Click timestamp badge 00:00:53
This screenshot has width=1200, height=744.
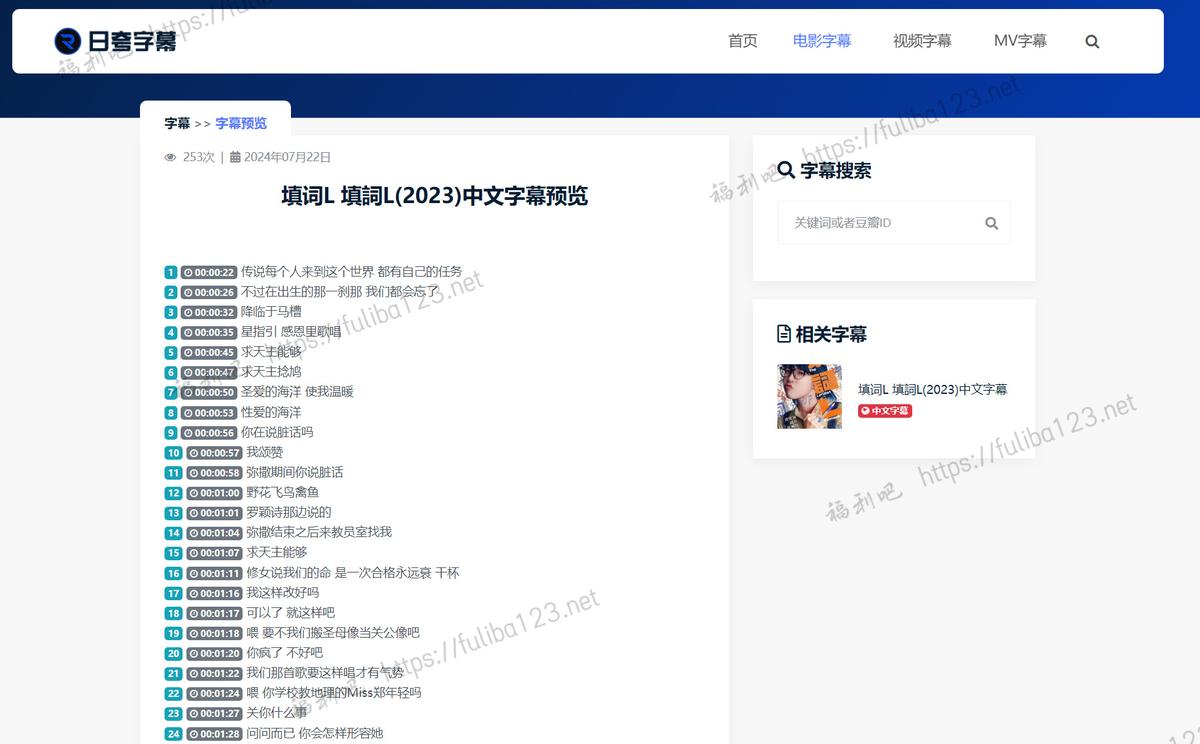click(x=209, y=413)
